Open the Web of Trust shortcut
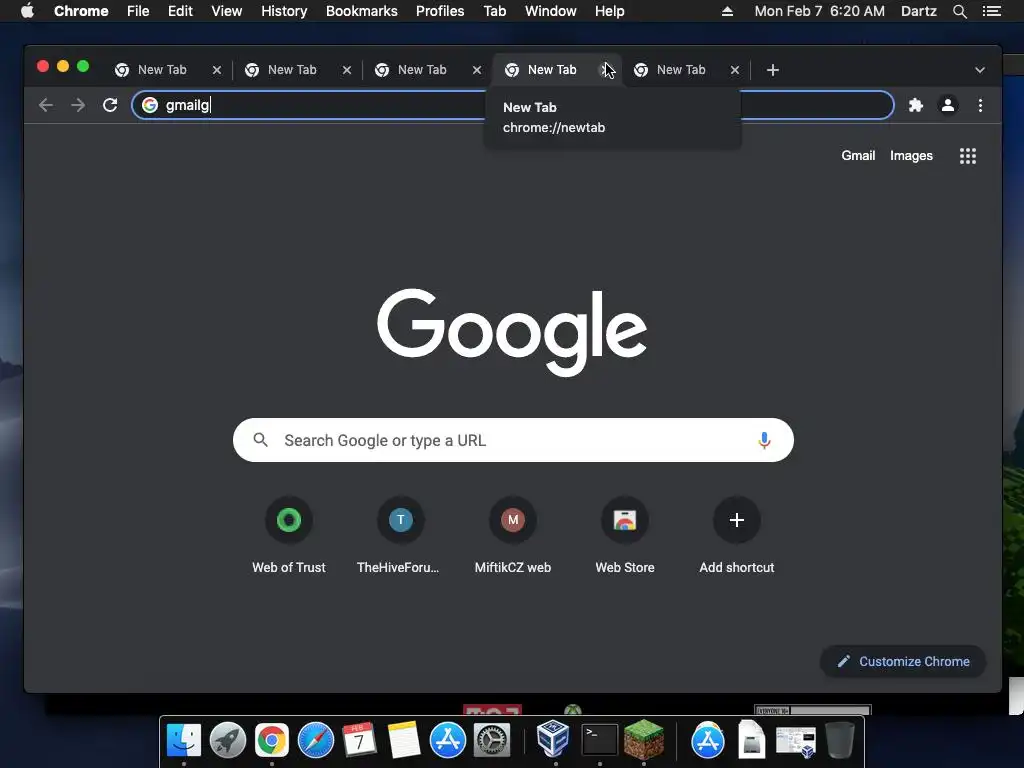 (289, 535)
